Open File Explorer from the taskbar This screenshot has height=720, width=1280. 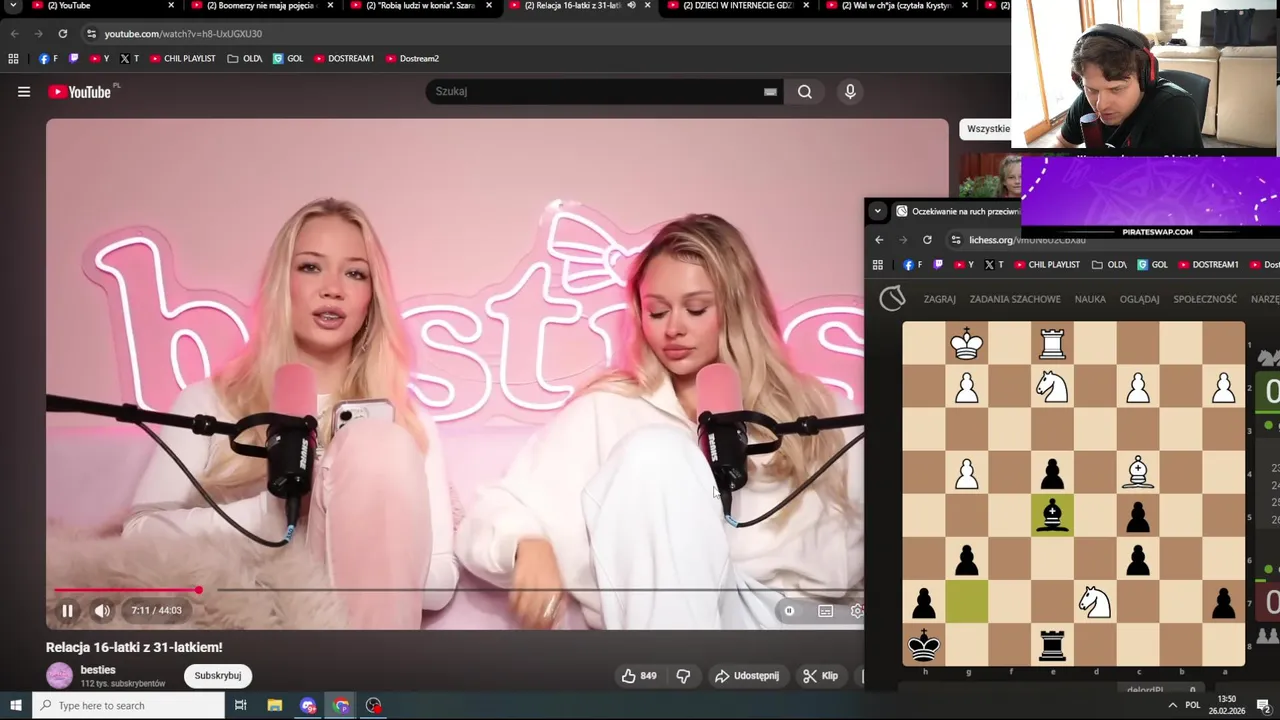coord(275,706)
